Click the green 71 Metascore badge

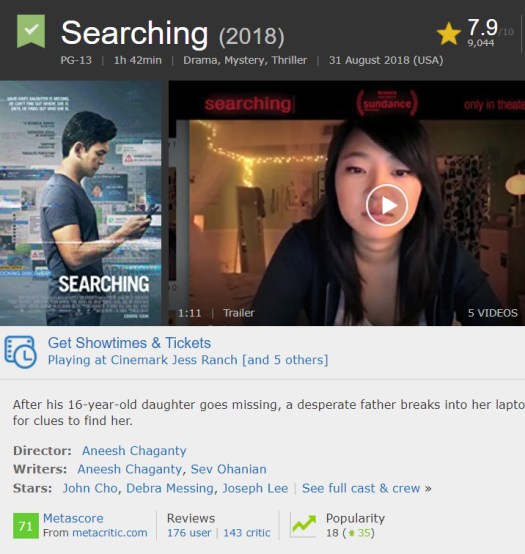[x=26, y=526]
